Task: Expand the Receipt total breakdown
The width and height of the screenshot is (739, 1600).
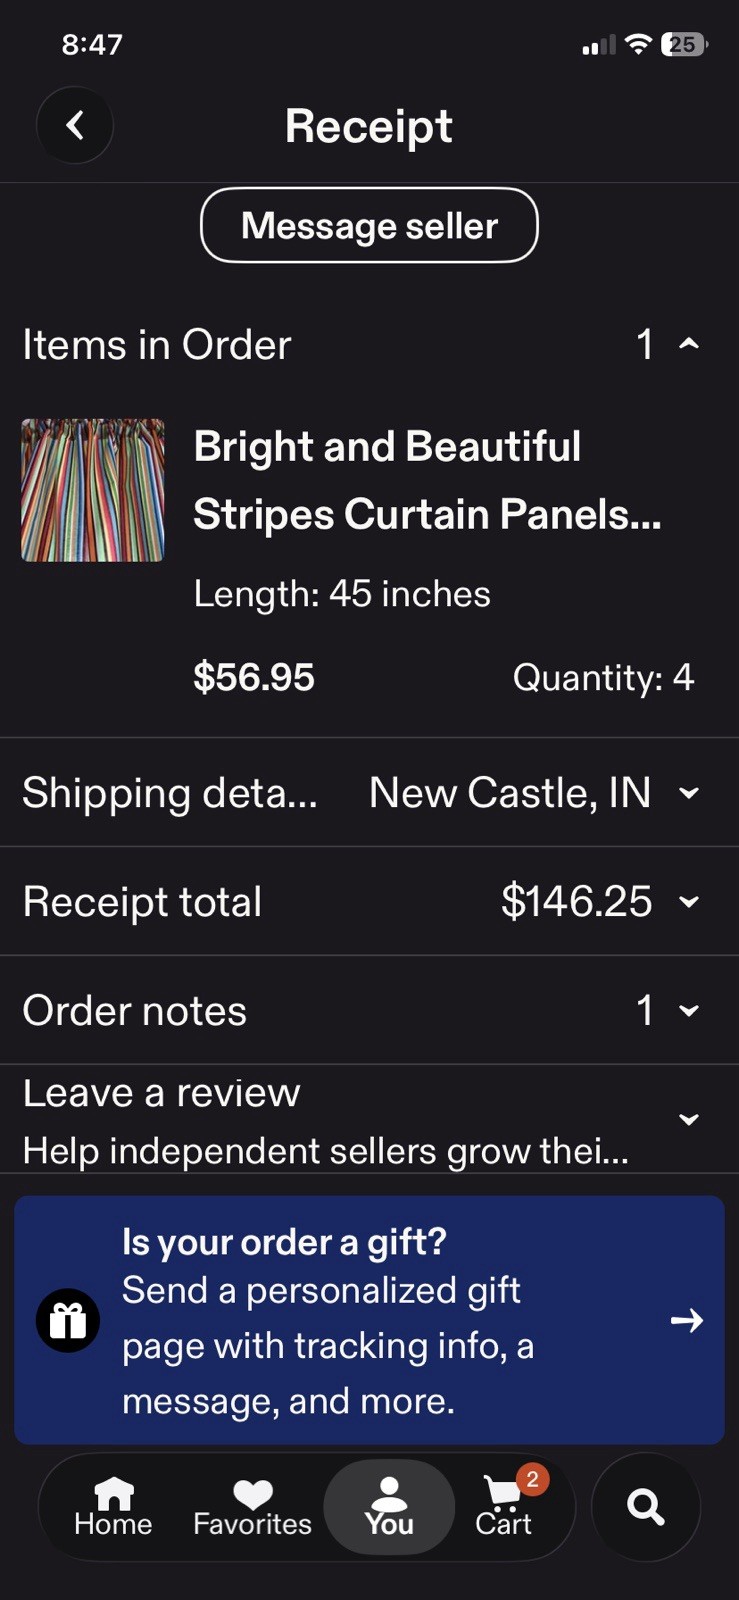Action: [x=369, y=901]
